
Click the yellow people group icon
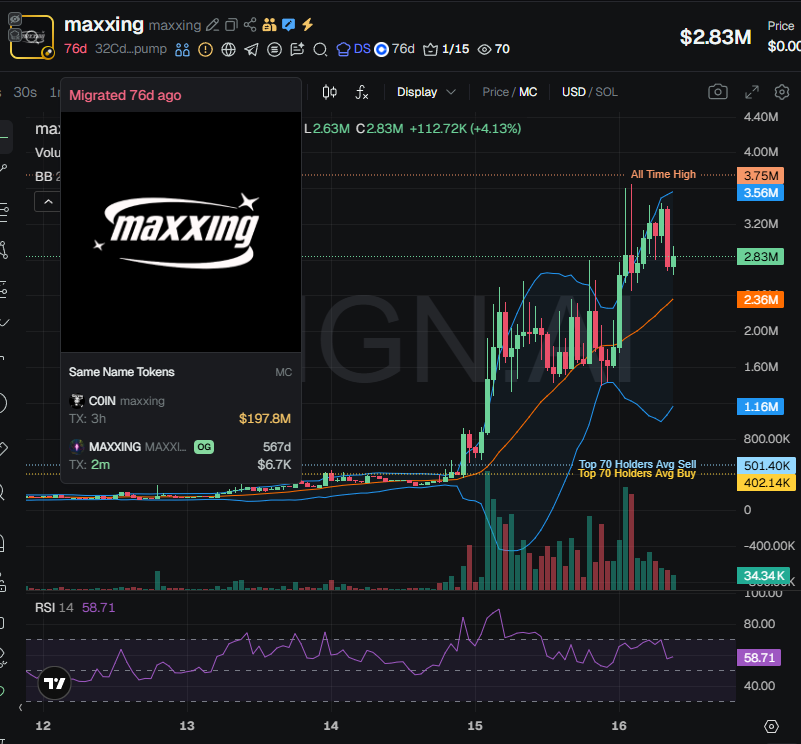[x=269, y=25]
